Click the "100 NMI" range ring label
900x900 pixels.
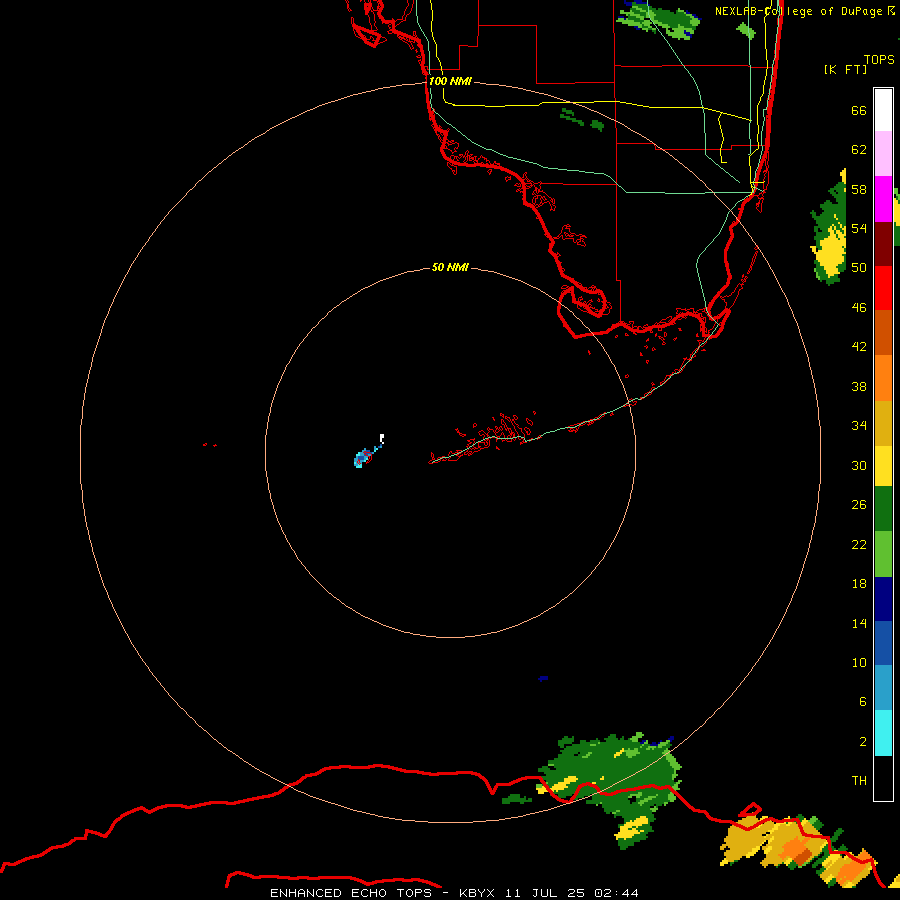click(x=450, y=82)
